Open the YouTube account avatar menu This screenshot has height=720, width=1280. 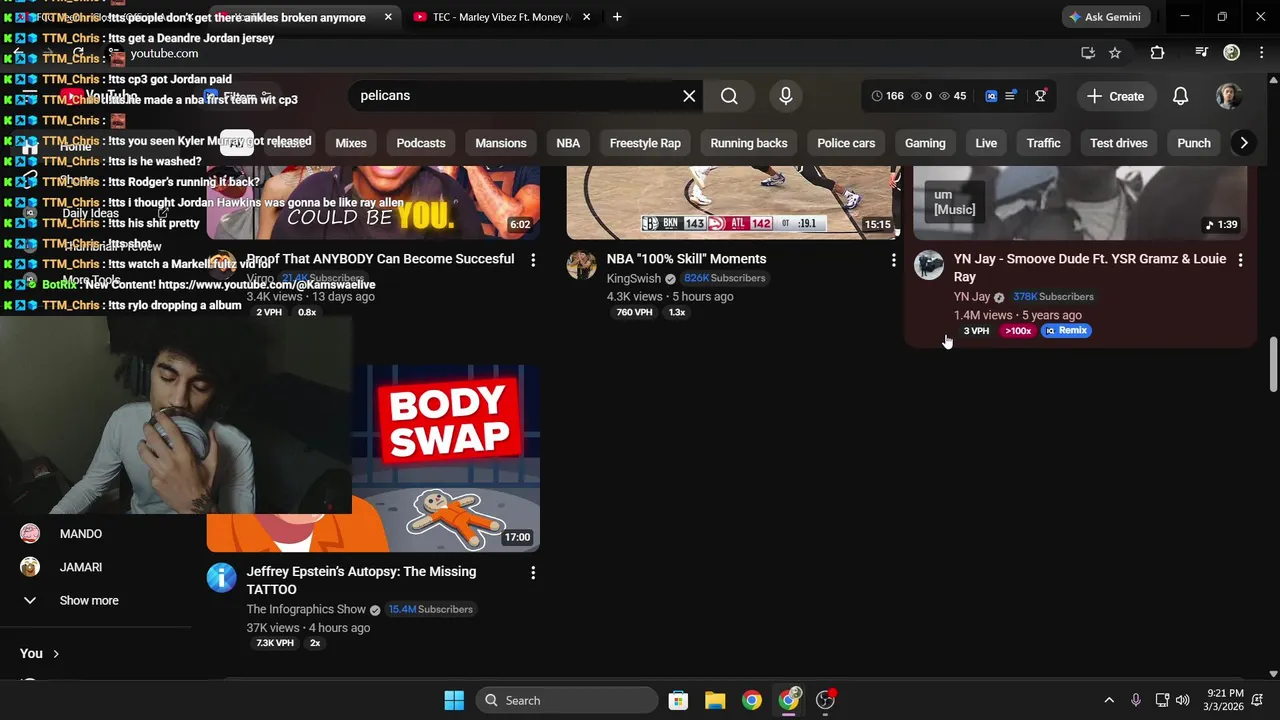[1229, 96]
